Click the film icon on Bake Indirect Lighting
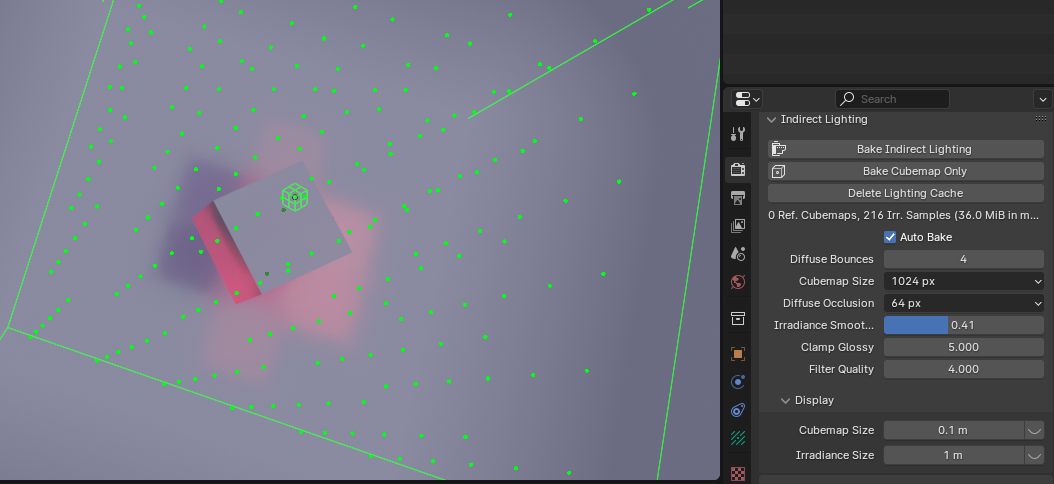 [x=778, y=149]
